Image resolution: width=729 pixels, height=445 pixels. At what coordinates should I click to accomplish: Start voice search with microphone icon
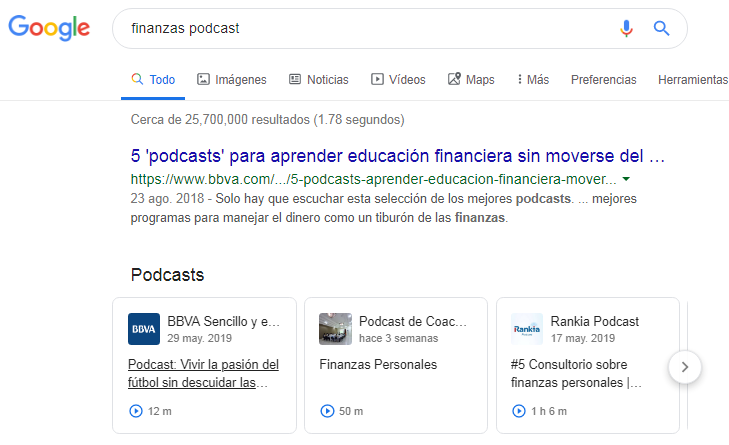point(626,28)
